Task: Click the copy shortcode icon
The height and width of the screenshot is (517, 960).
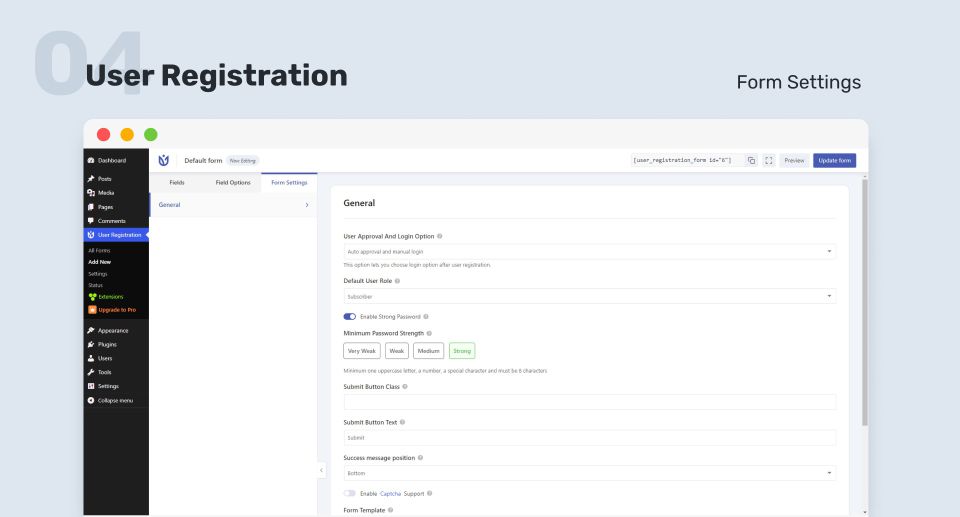Action: point(751,160)
